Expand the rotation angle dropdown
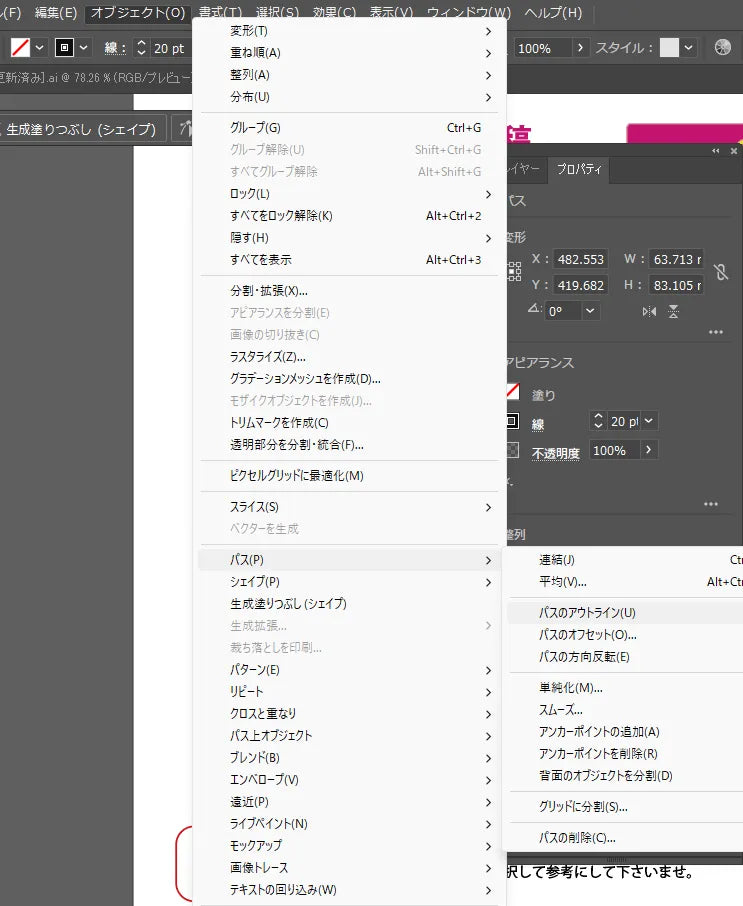The height and width of the screenshot is (906, 743). (590, 311)
